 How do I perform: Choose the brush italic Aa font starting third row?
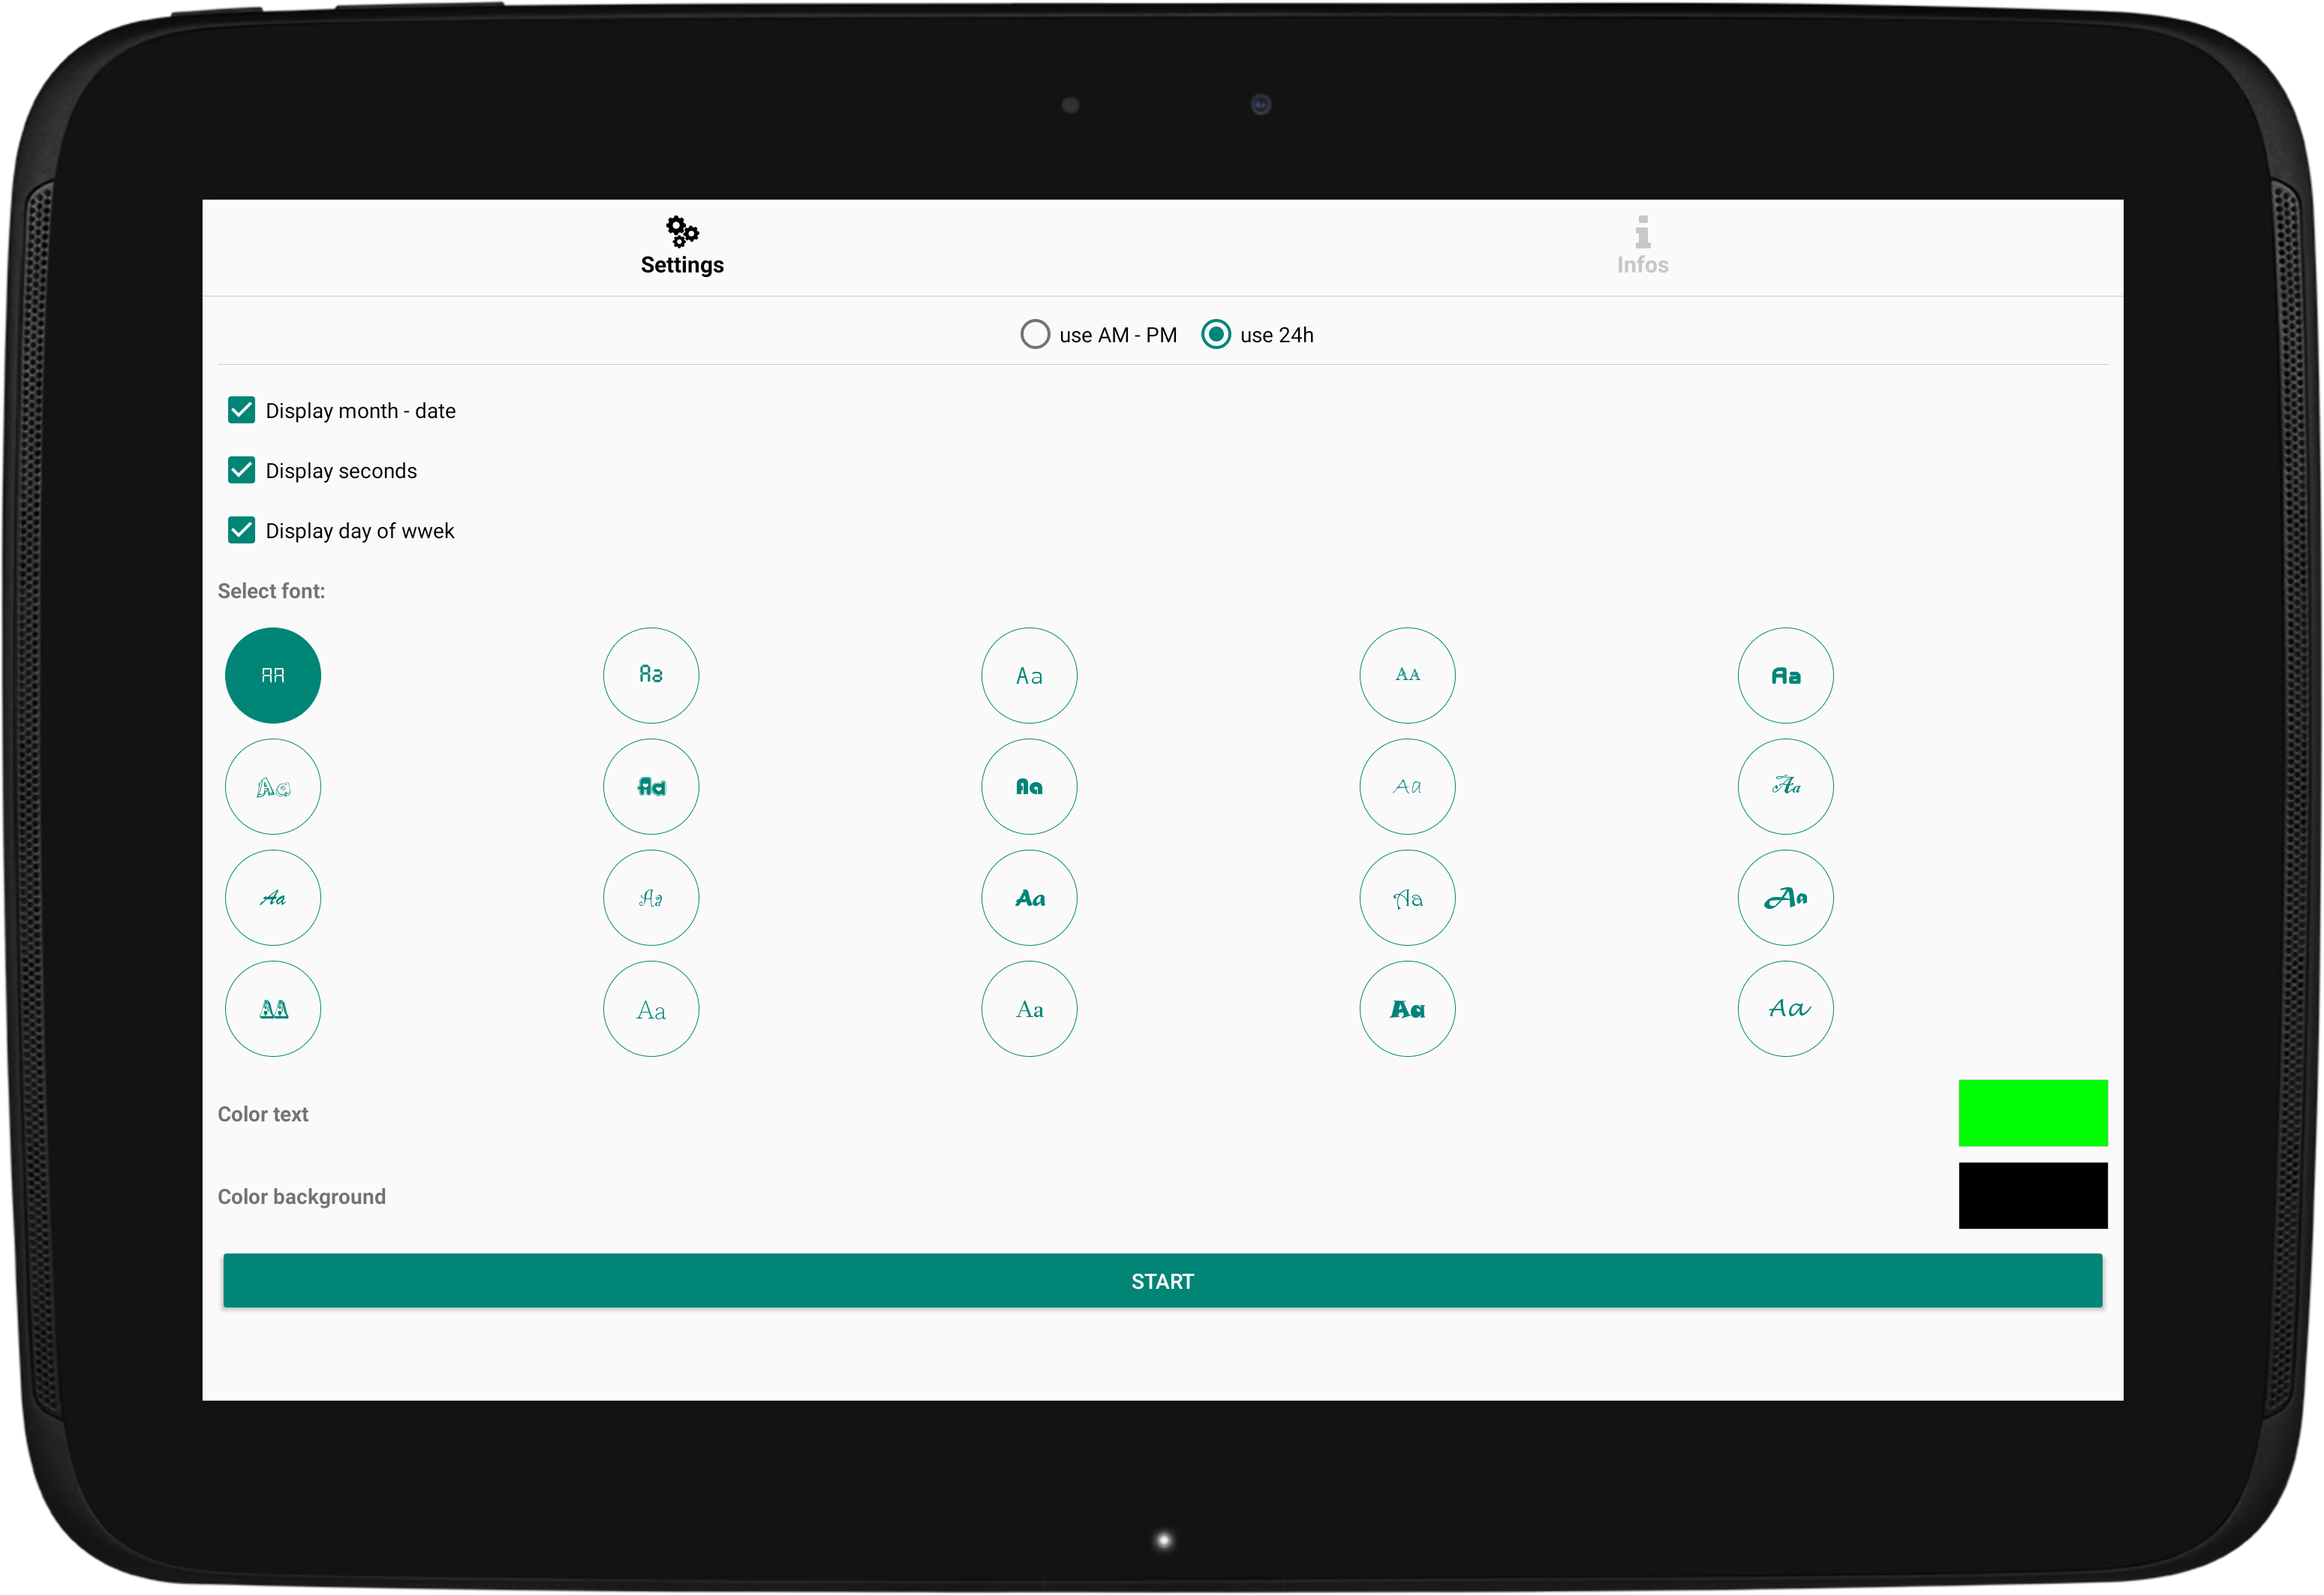tap(273, 898)
